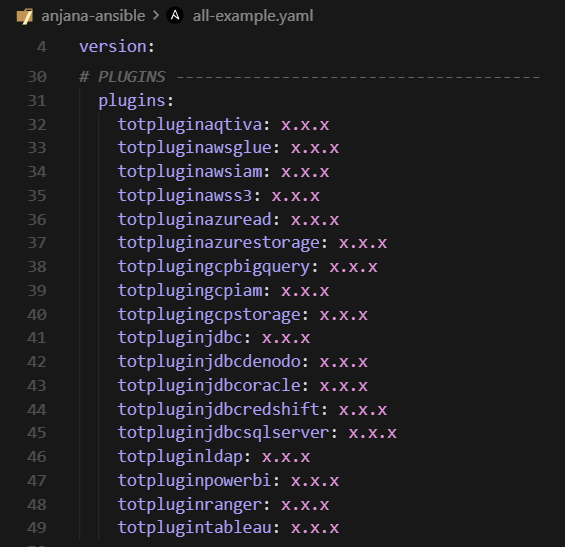
Task: Click the anjana-ansible folder icon in breadcrumb
Action: coord(25,17)
